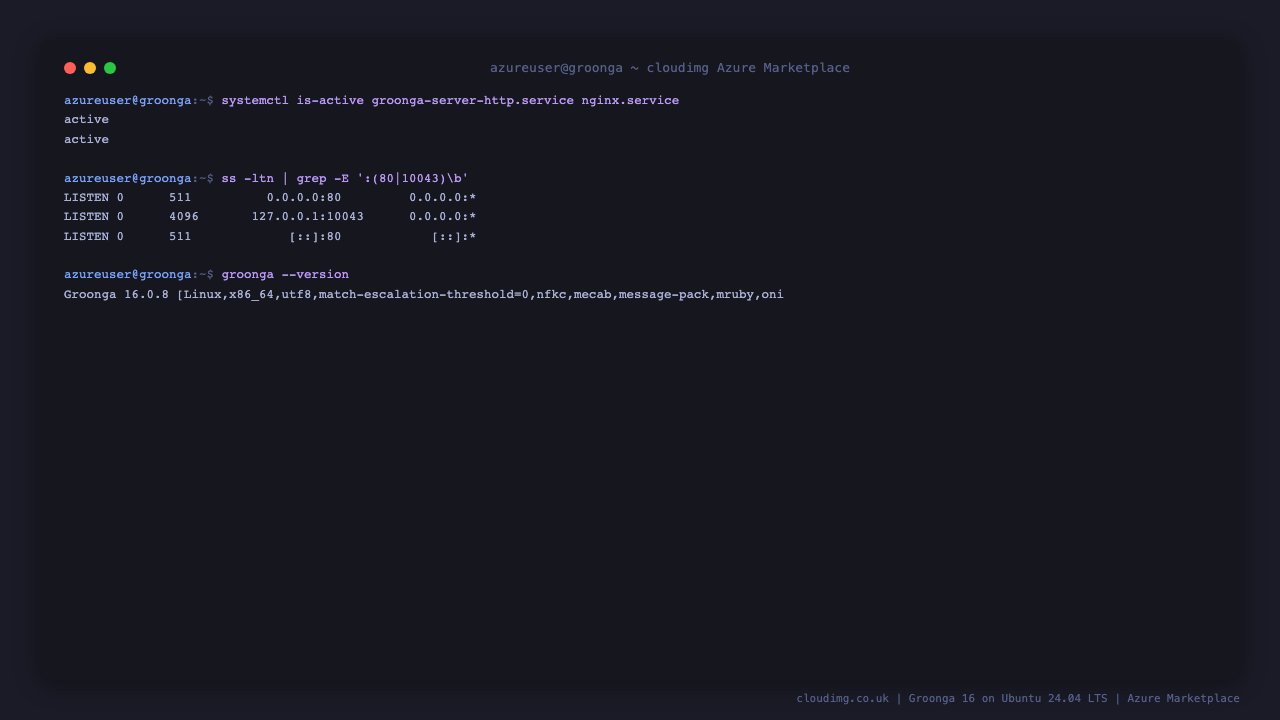Click 'match-escalation-threshold=0' in version output
This screenshot has width=1280, height=720.
[x=424, y=295]
